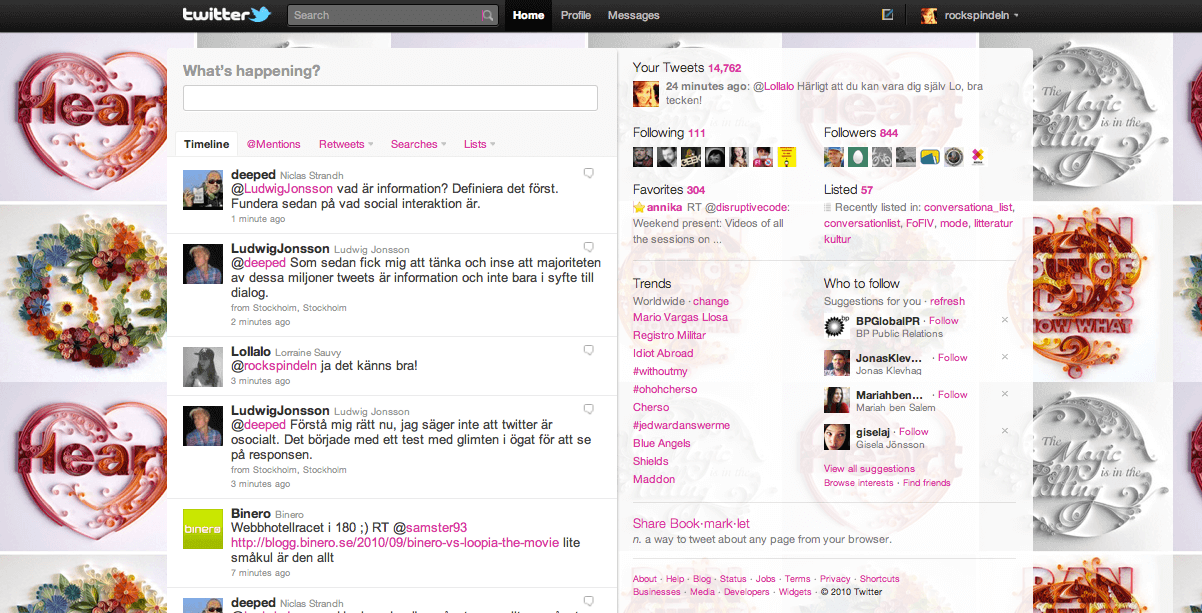
Task: Expand the Lists dropdown
Action: tap(480, 144)
